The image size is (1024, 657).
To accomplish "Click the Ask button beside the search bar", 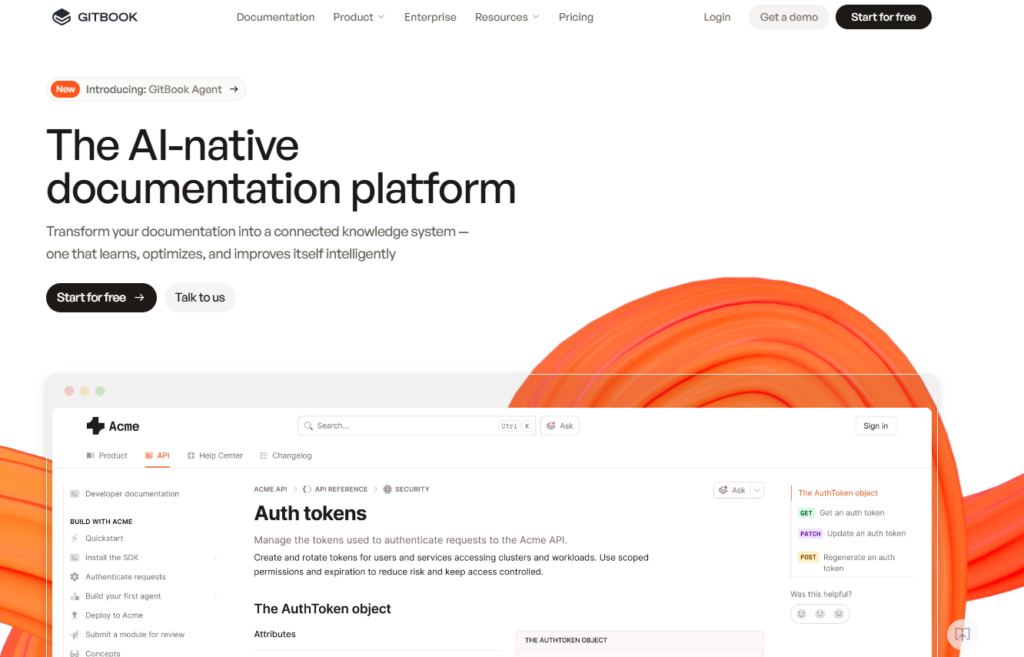I will [x=560, y=426].
